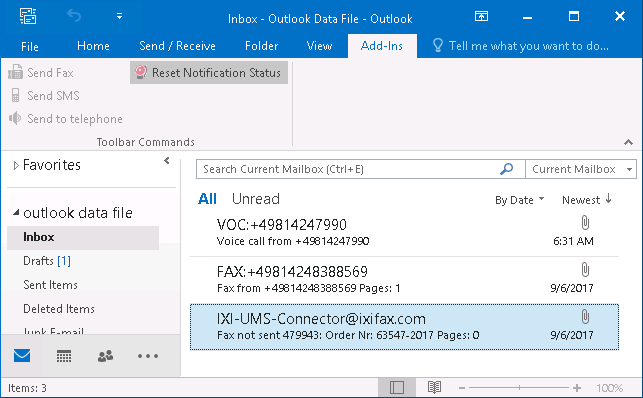Screen dimensions: 643x398
Task: Switch to Calendar view icon
Action: click(x=64, y=356)
